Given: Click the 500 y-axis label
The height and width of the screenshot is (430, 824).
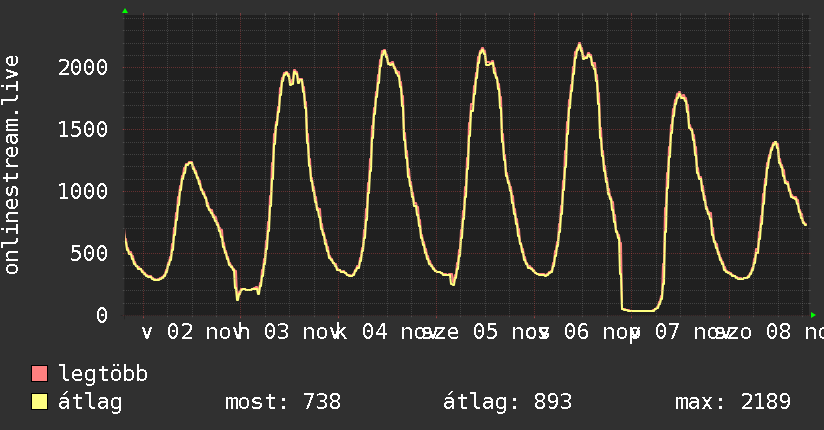Looking at the screenshot, I should (x=92, y=253).
